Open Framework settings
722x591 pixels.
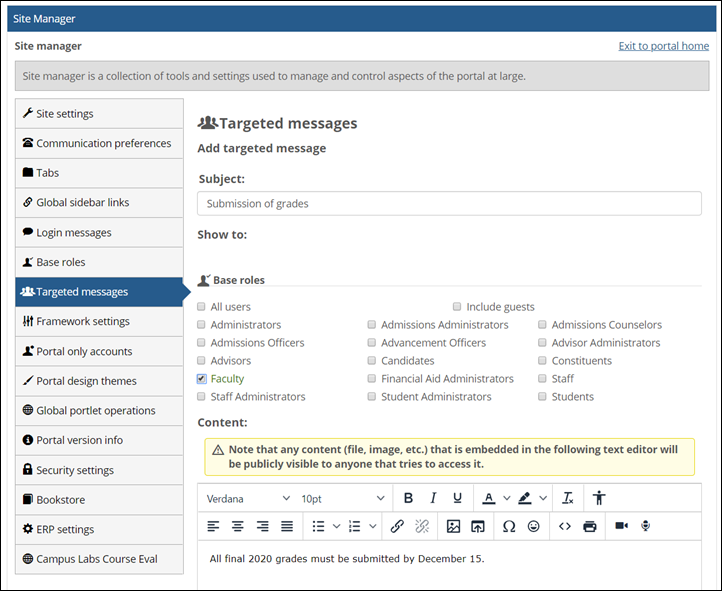click(99, 321)
